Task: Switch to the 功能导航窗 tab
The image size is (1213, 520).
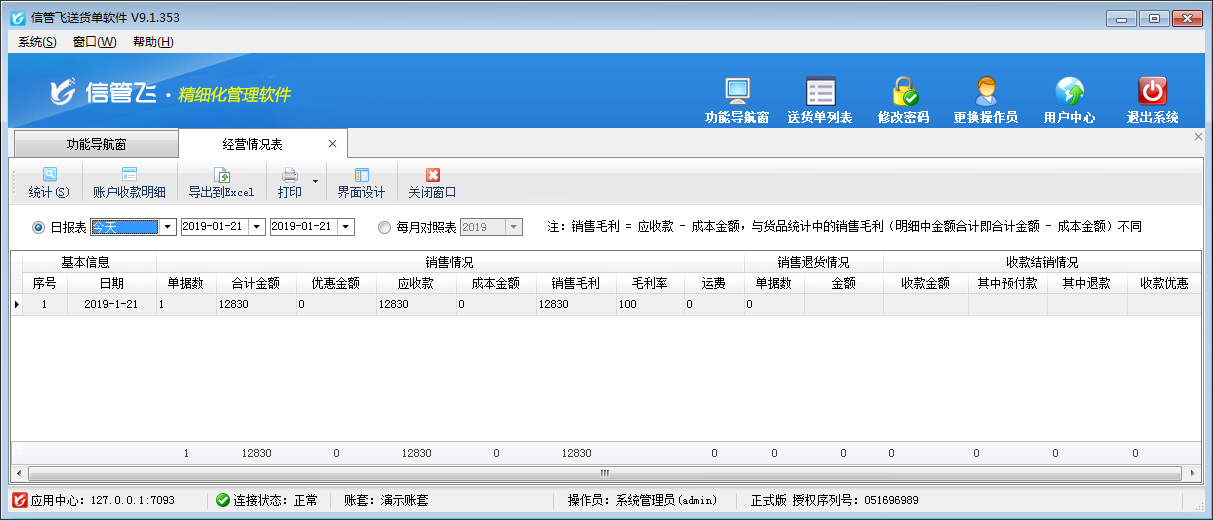Action: [x=96, y=144]
